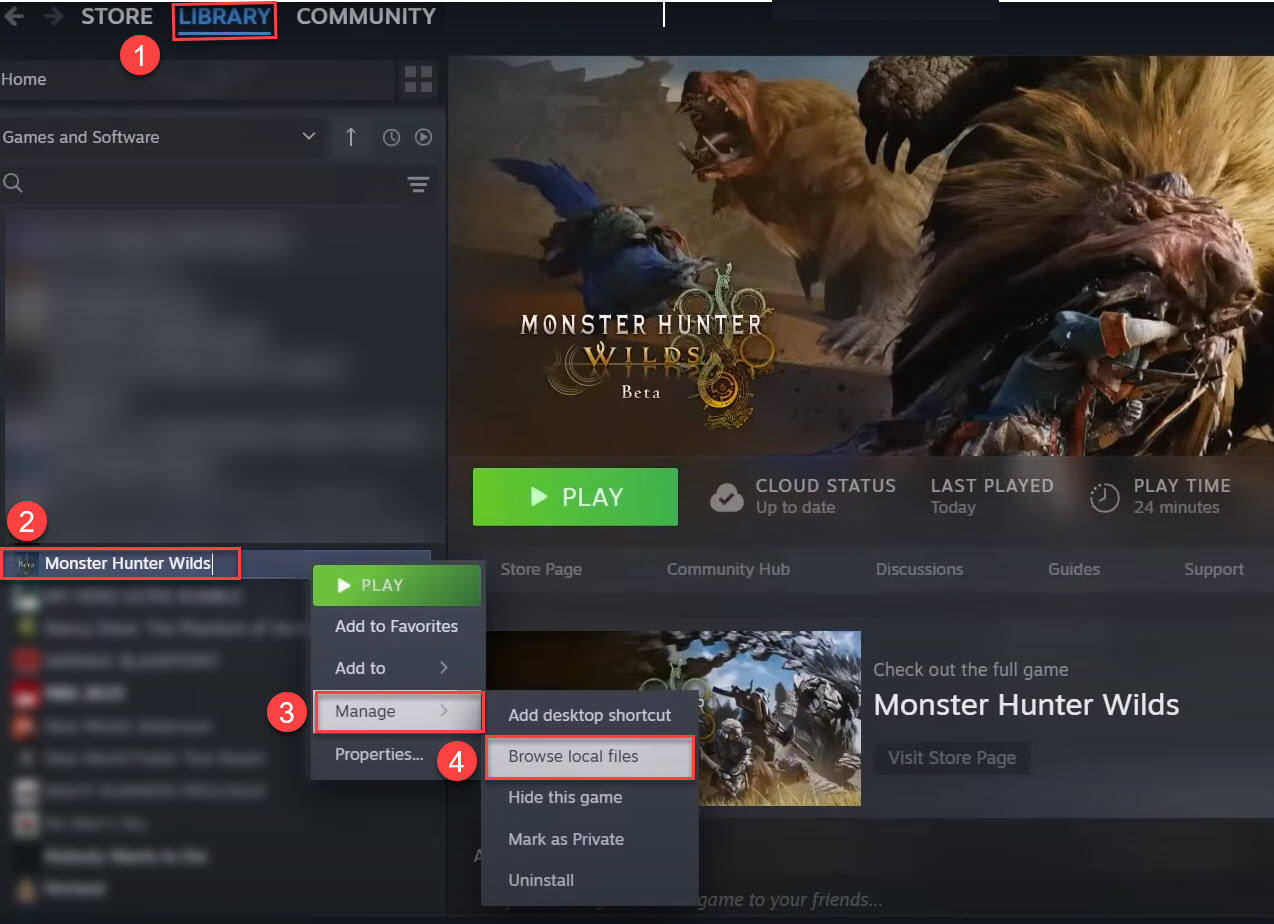This screenshot has width=1274, height=924.
Task: Choose Uninstall from the context menu
Action: click(541, 881)
